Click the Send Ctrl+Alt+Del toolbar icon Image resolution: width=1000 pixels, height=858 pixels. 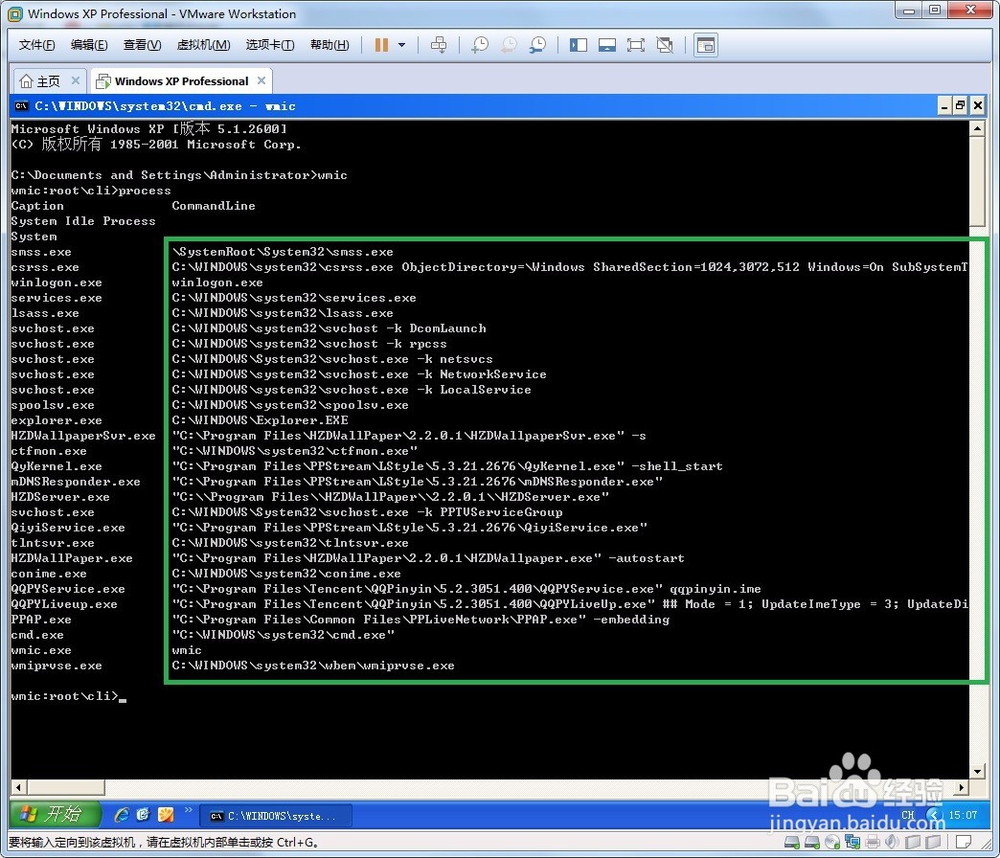click(439, 45)
